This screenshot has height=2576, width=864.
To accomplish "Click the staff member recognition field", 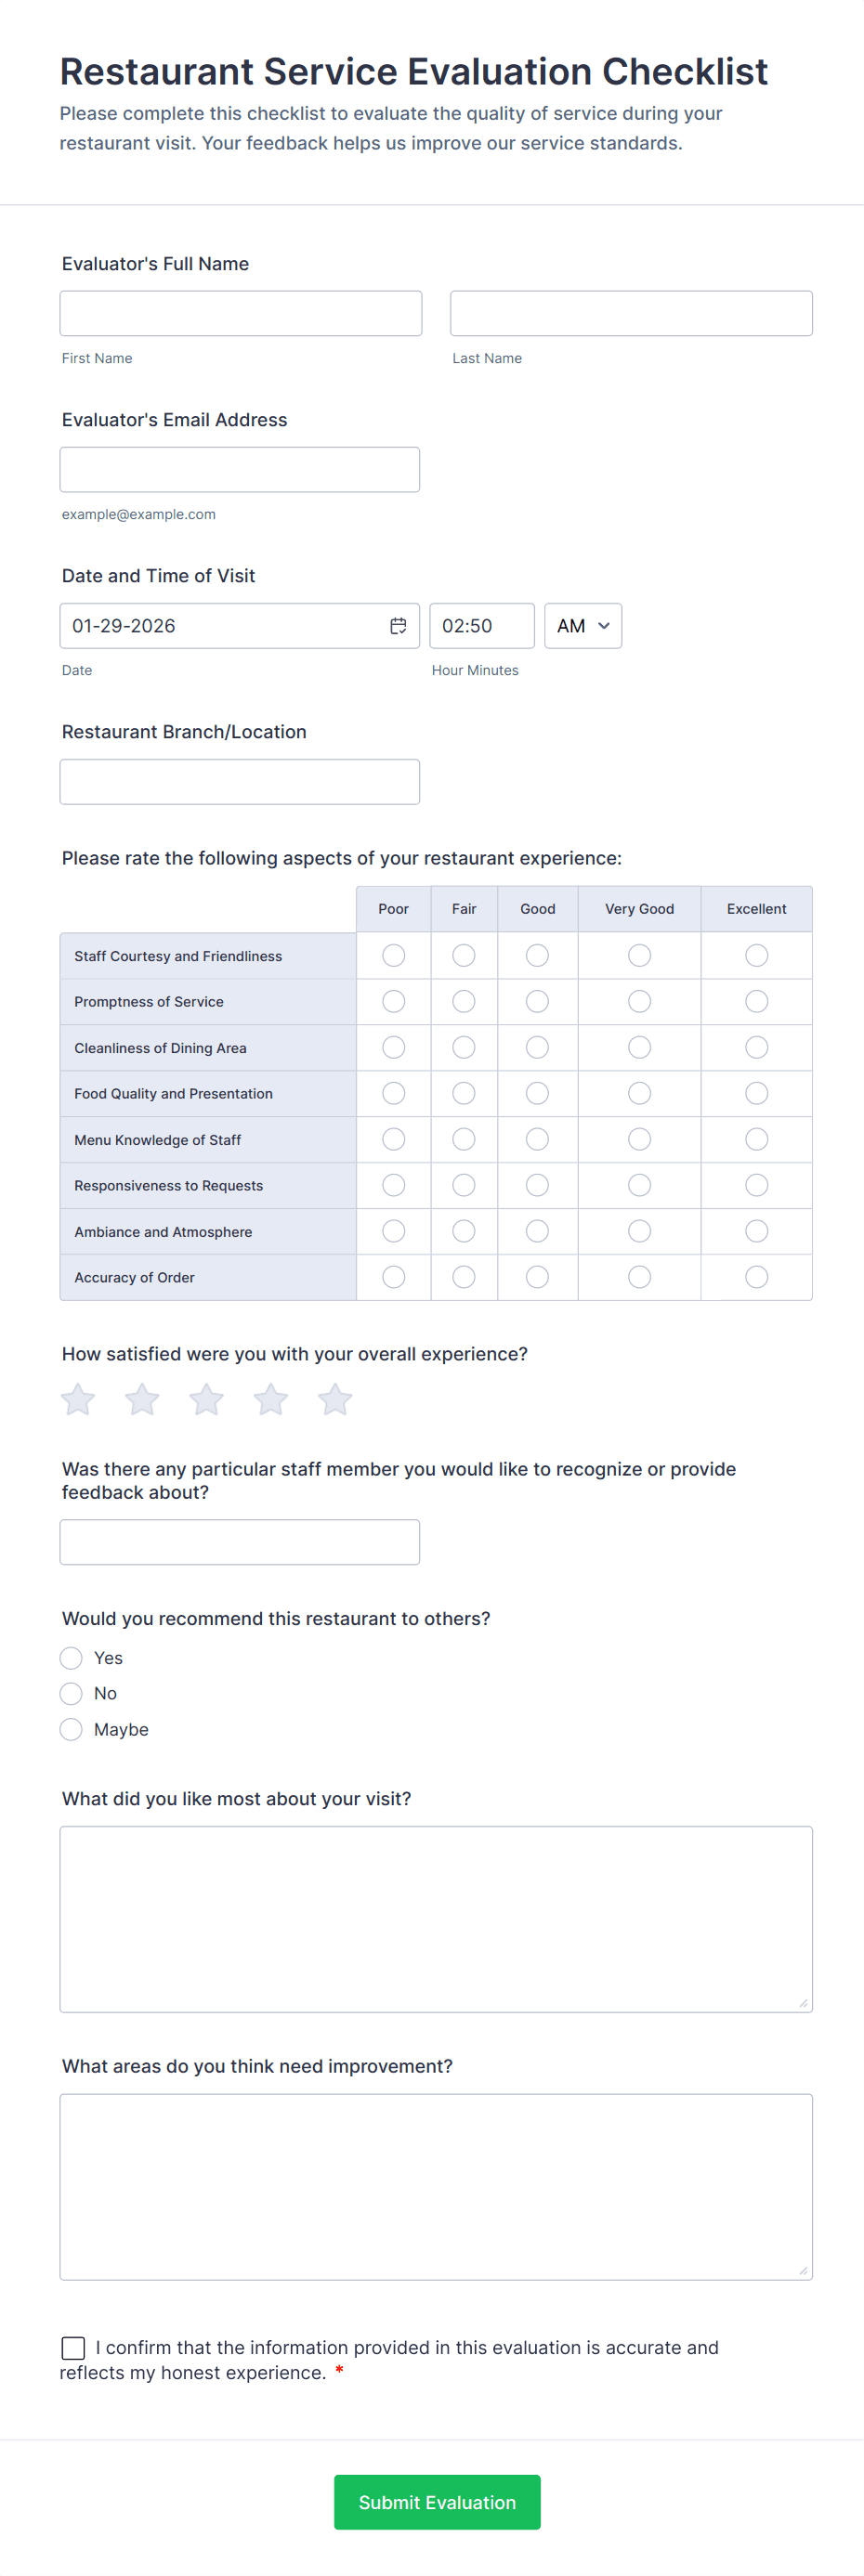I will 240,1541.
